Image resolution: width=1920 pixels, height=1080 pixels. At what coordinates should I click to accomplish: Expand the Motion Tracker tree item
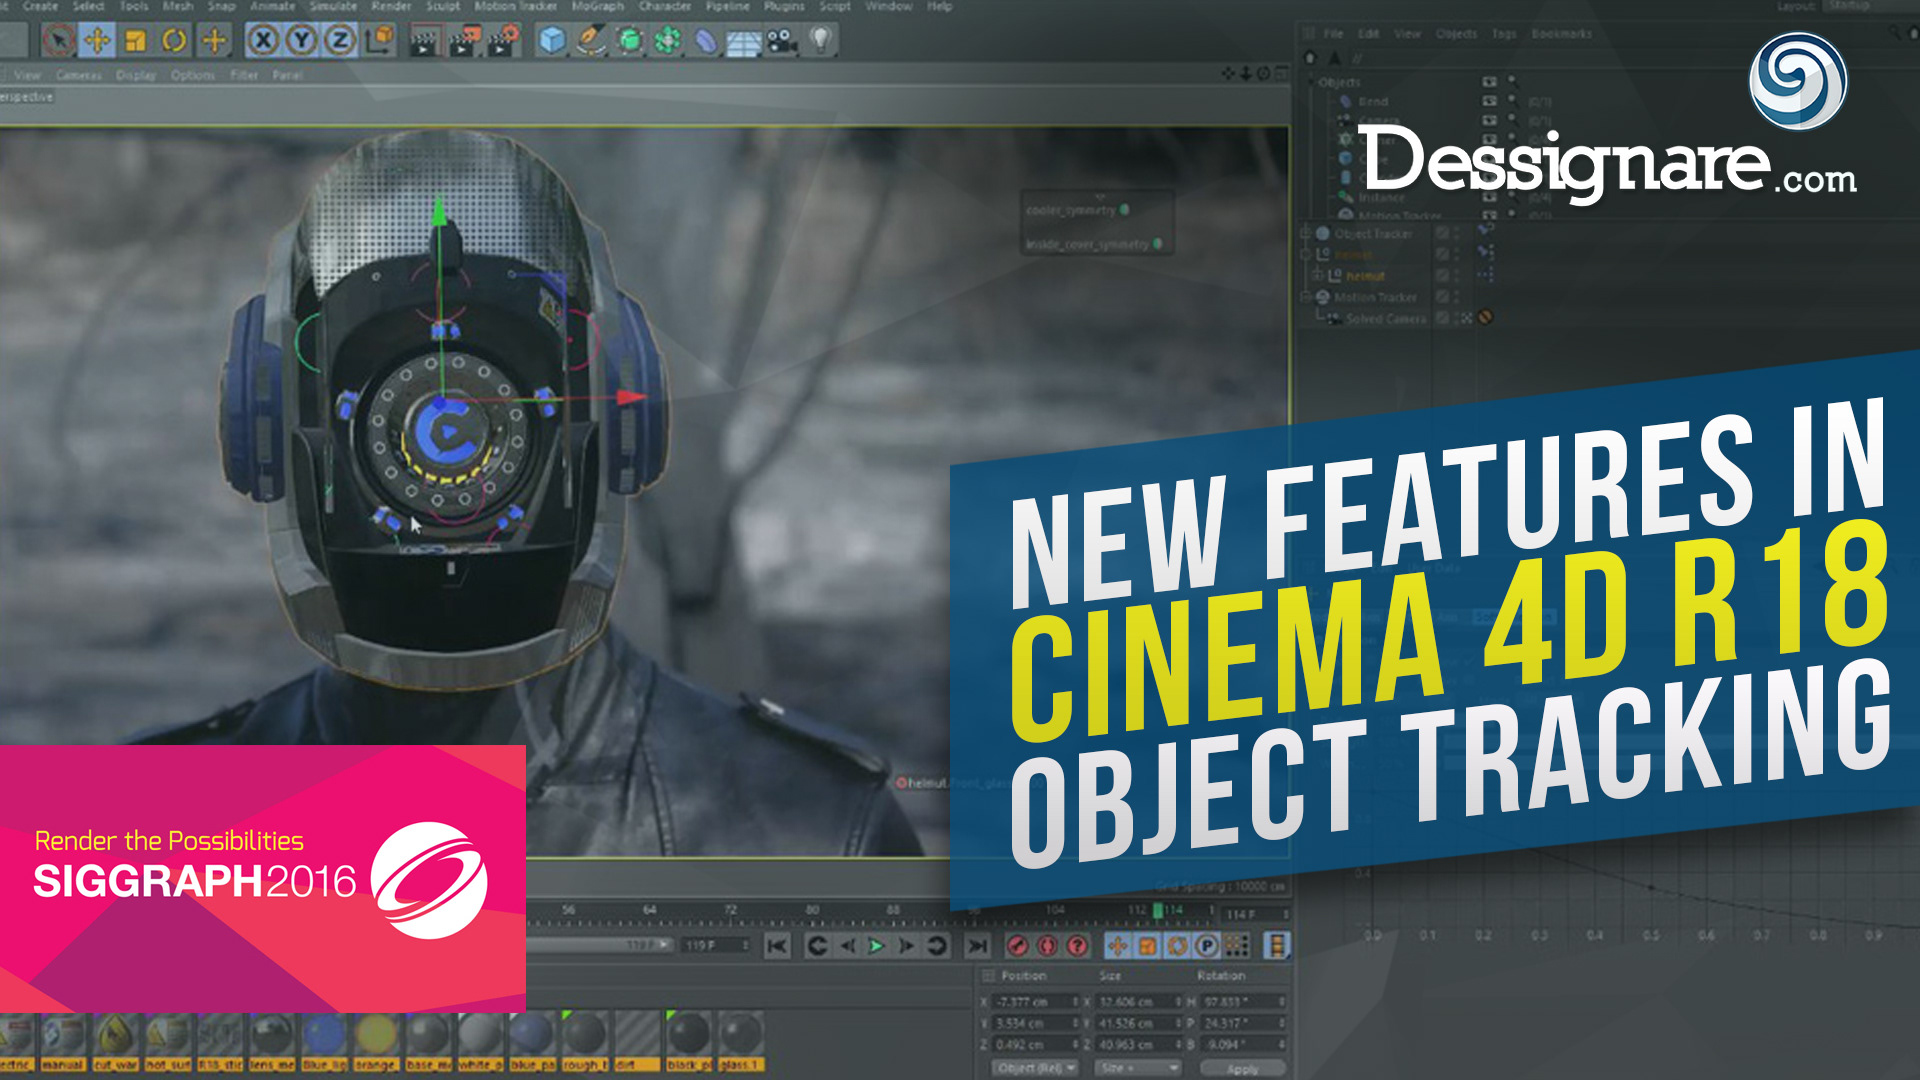coord(1305,297)
